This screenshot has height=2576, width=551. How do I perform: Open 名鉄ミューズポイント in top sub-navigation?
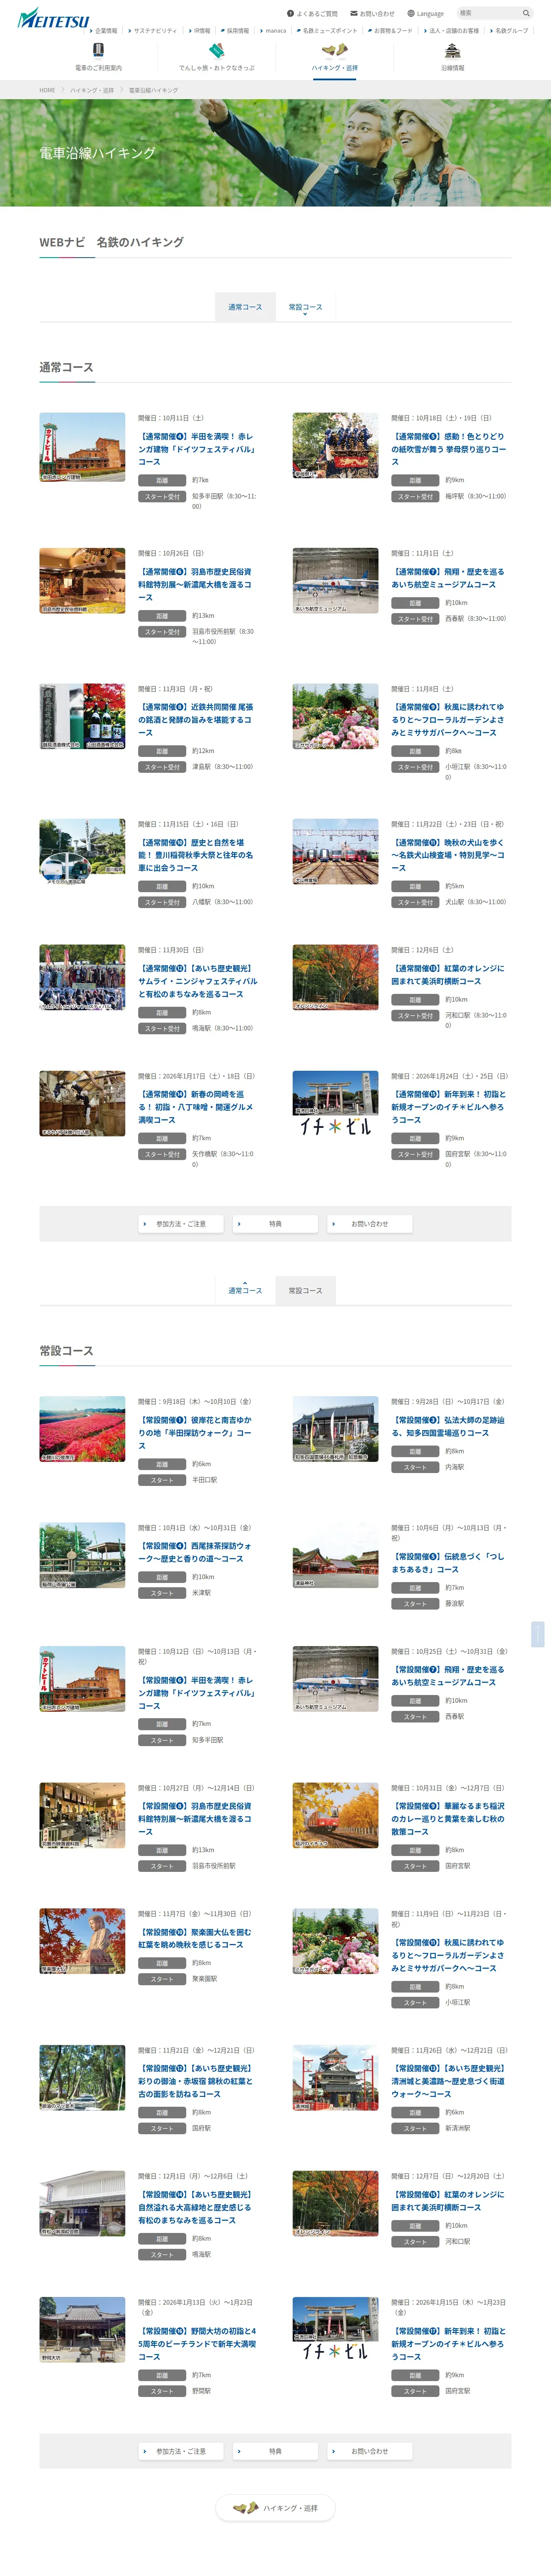[327, 31]
